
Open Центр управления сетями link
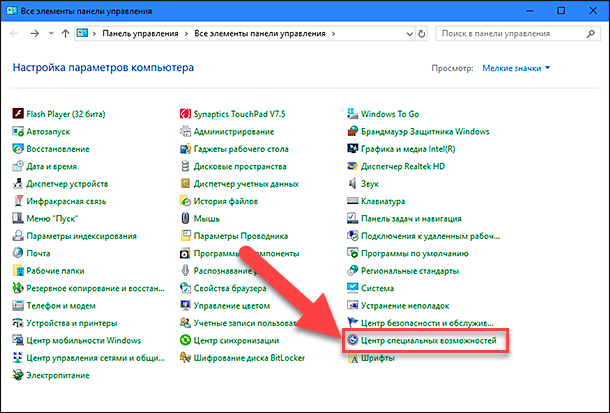[x=95, y=358]
